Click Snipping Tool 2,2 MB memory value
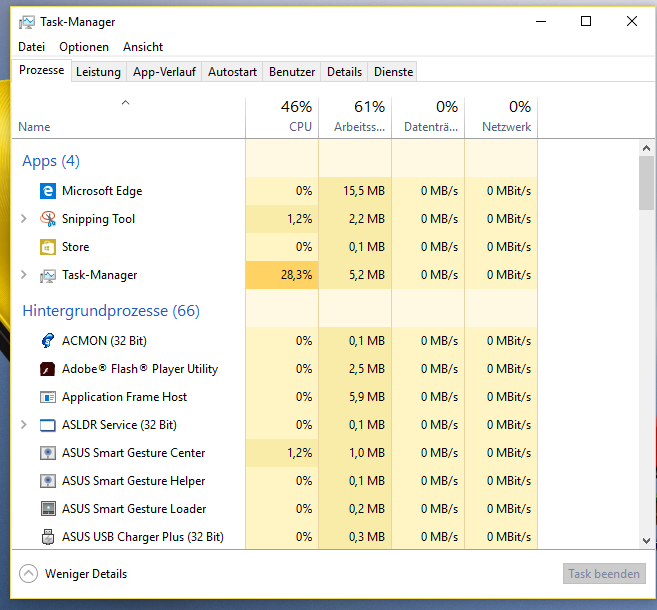Viewport: 657px width, 610px height. coord(367,219)
